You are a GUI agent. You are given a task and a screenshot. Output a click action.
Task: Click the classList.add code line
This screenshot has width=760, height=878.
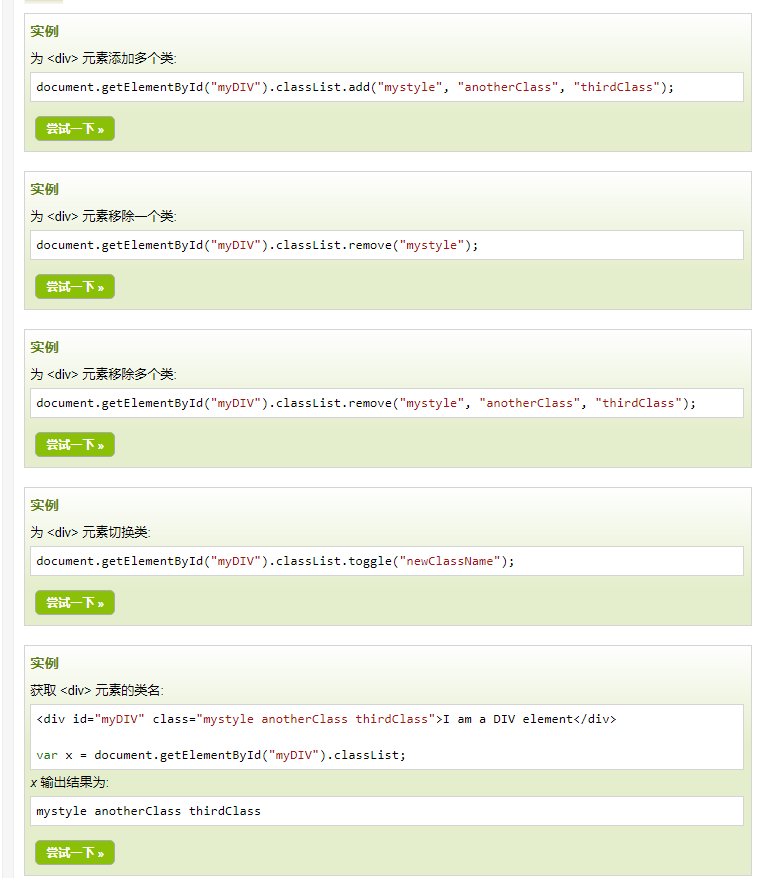point(355,87)
